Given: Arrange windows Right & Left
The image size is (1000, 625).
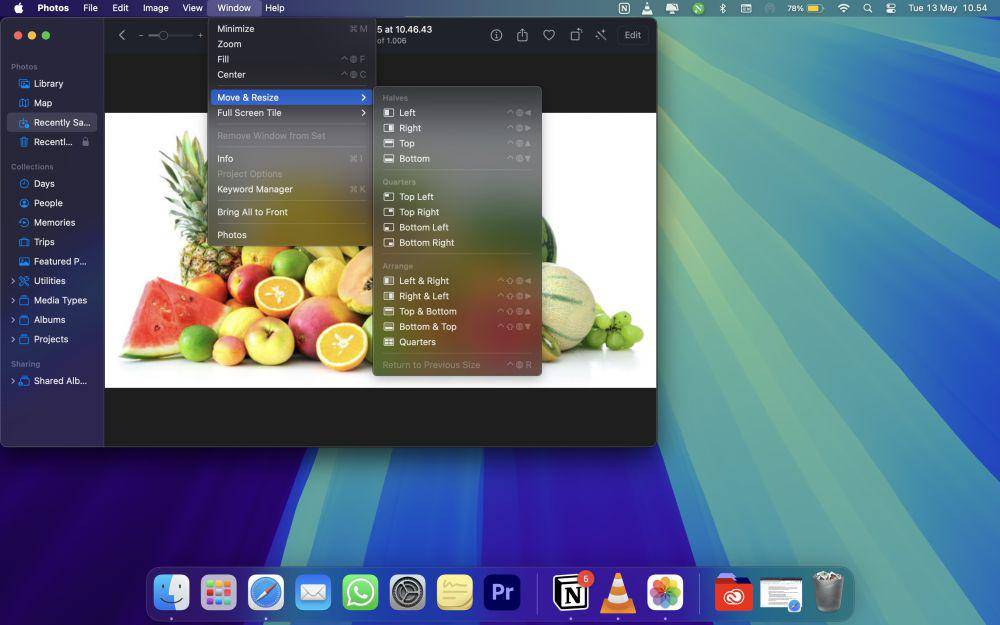Looking at the screenshot, I should (x=457, y=297).
